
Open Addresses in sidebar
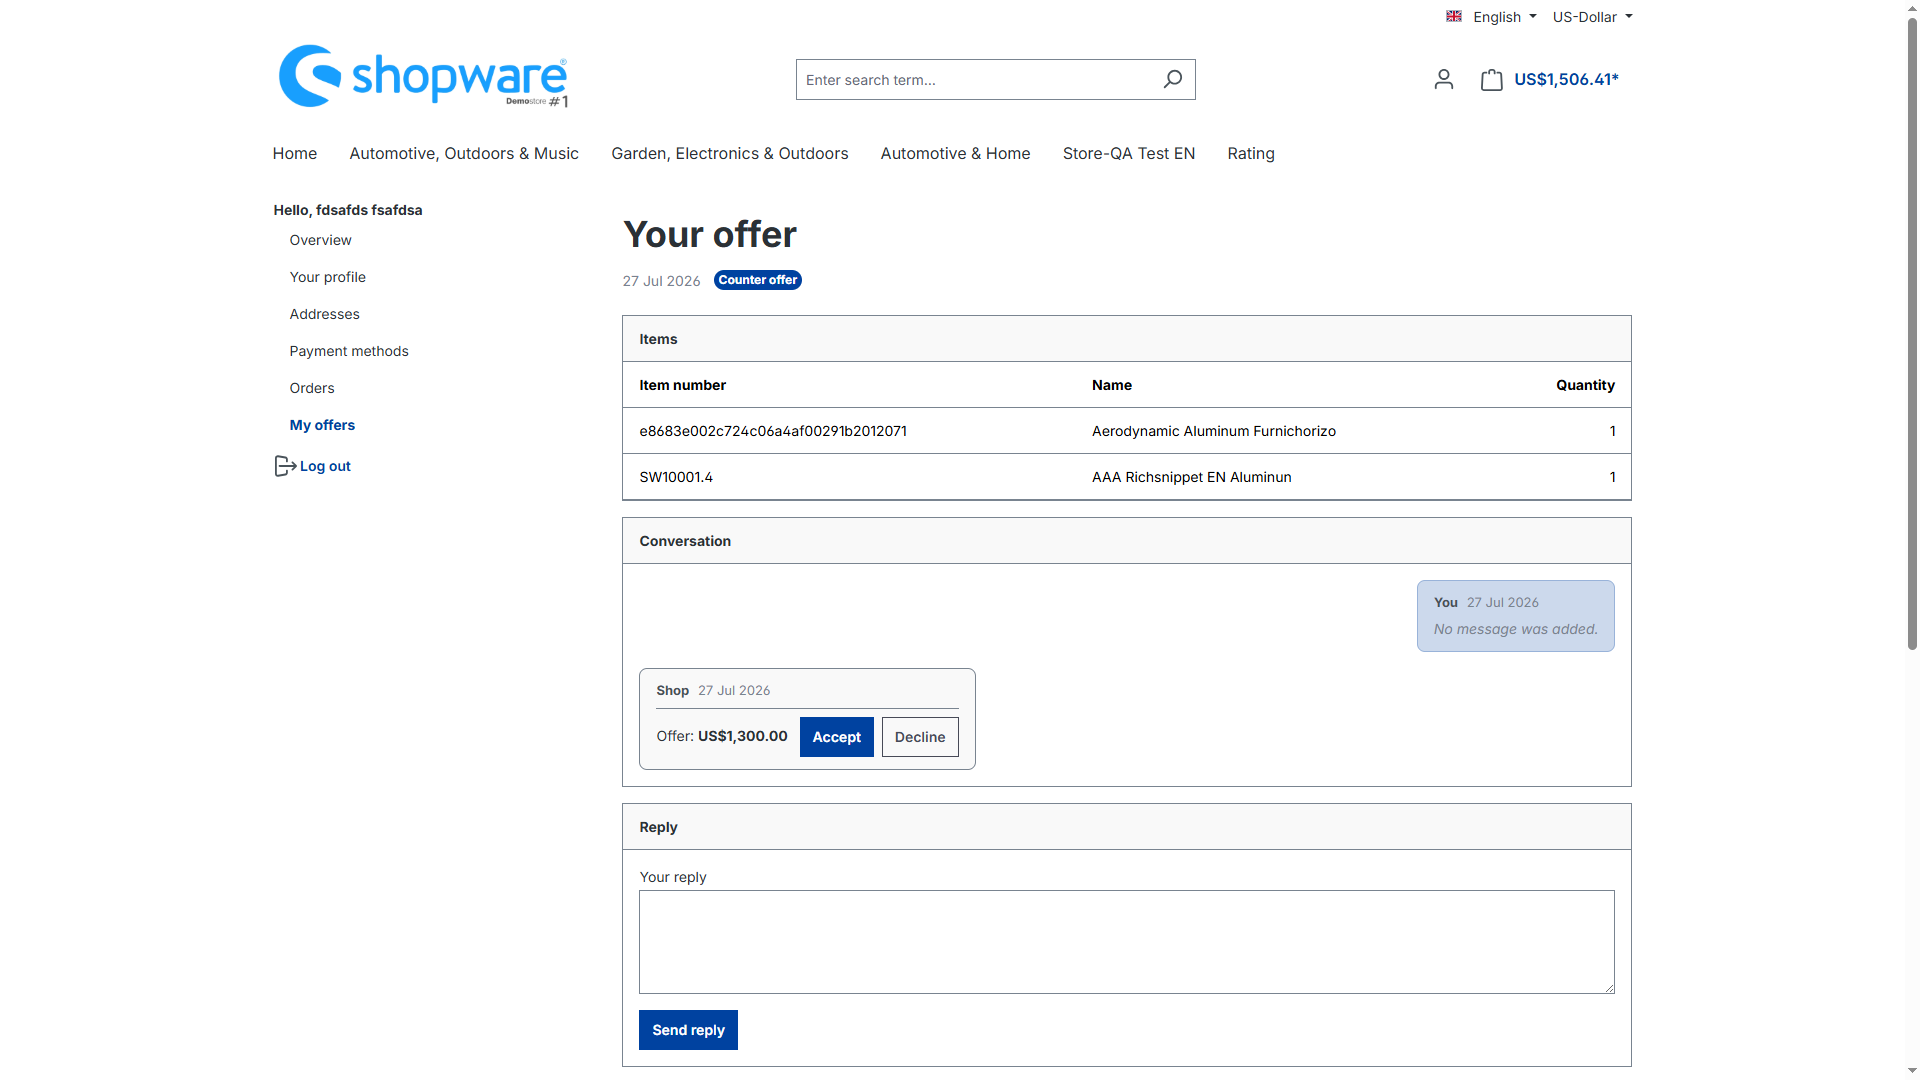(x=324, y=314)
